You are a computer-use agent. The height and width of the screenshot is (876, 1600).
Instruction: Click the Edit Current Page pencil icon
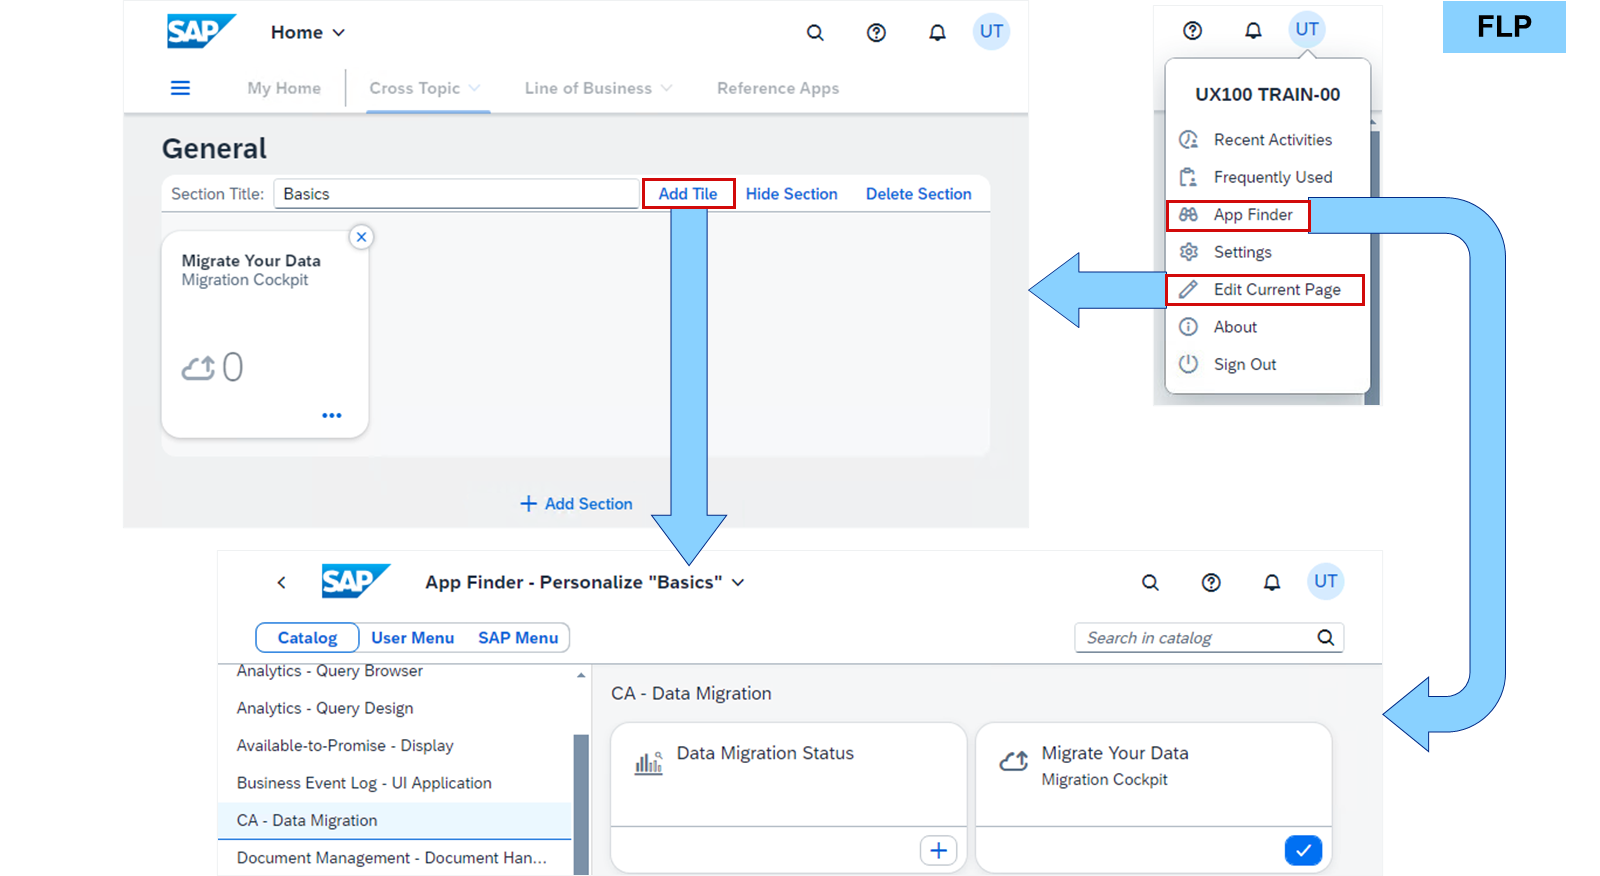(1188, 290)
